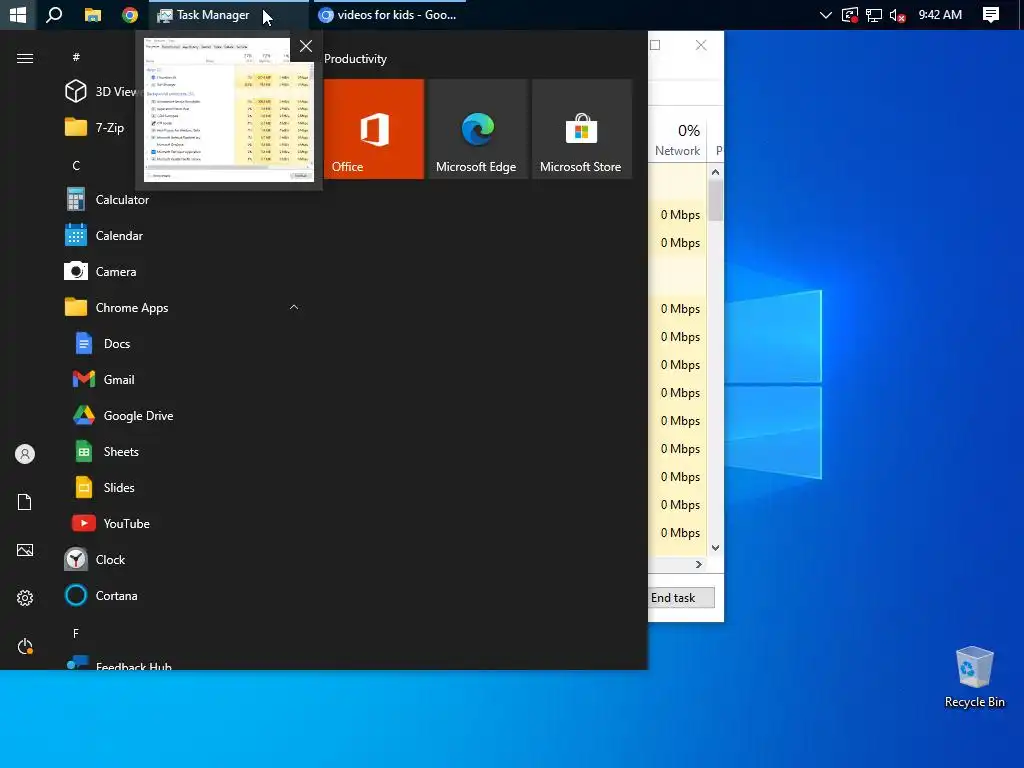Launch File Explorer from the taskbar
Screen dimensions: 1024x768
tap(93, 14)
